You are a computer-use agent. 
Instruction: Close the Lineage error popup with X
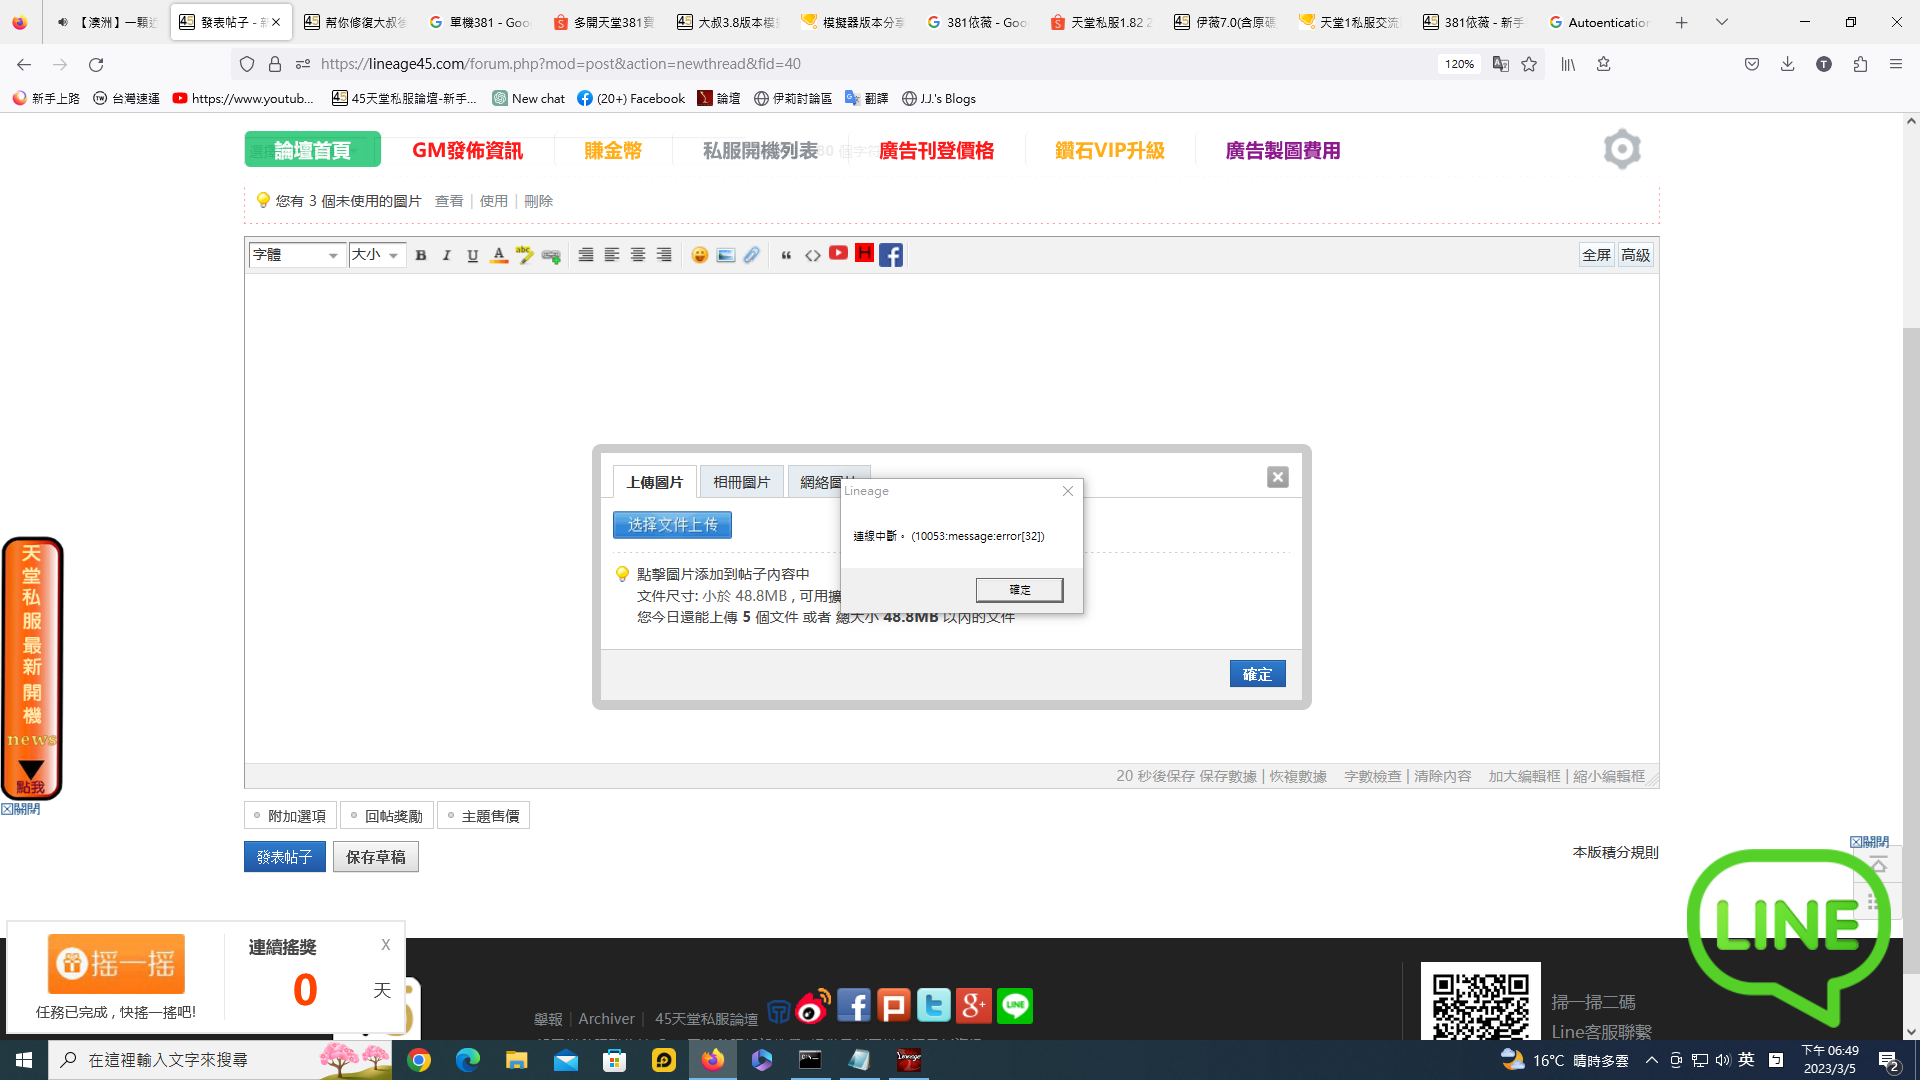pyautogui.click(x=1068, y=491)
